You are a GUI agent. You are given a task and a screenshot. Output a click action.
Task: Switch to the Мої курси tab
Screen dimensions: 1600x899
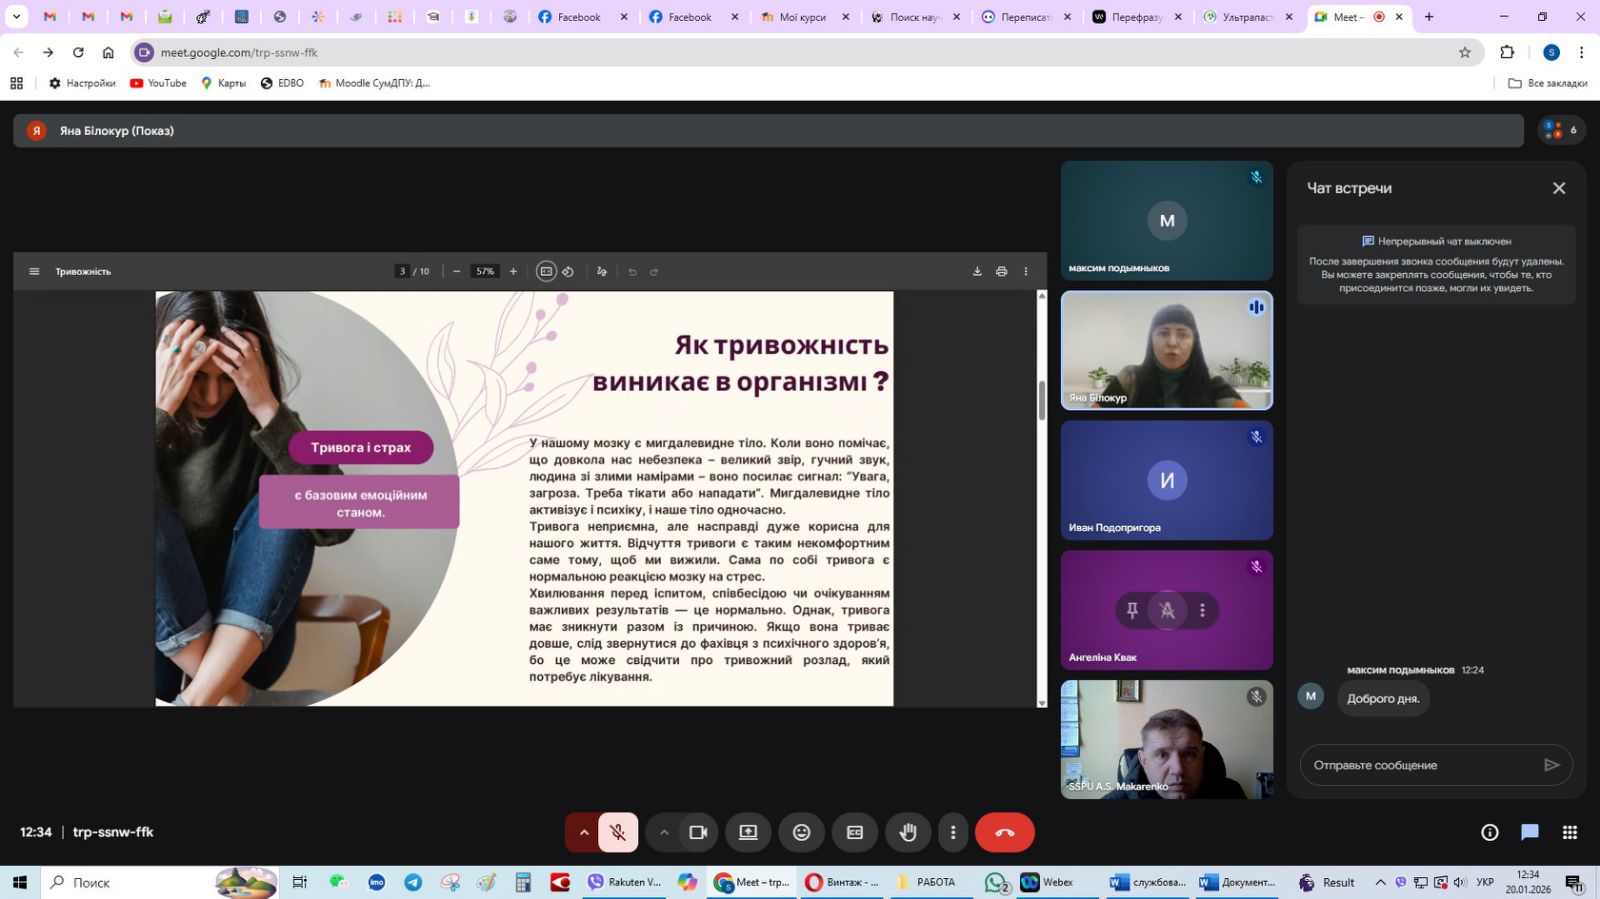[x=802, y=17]
